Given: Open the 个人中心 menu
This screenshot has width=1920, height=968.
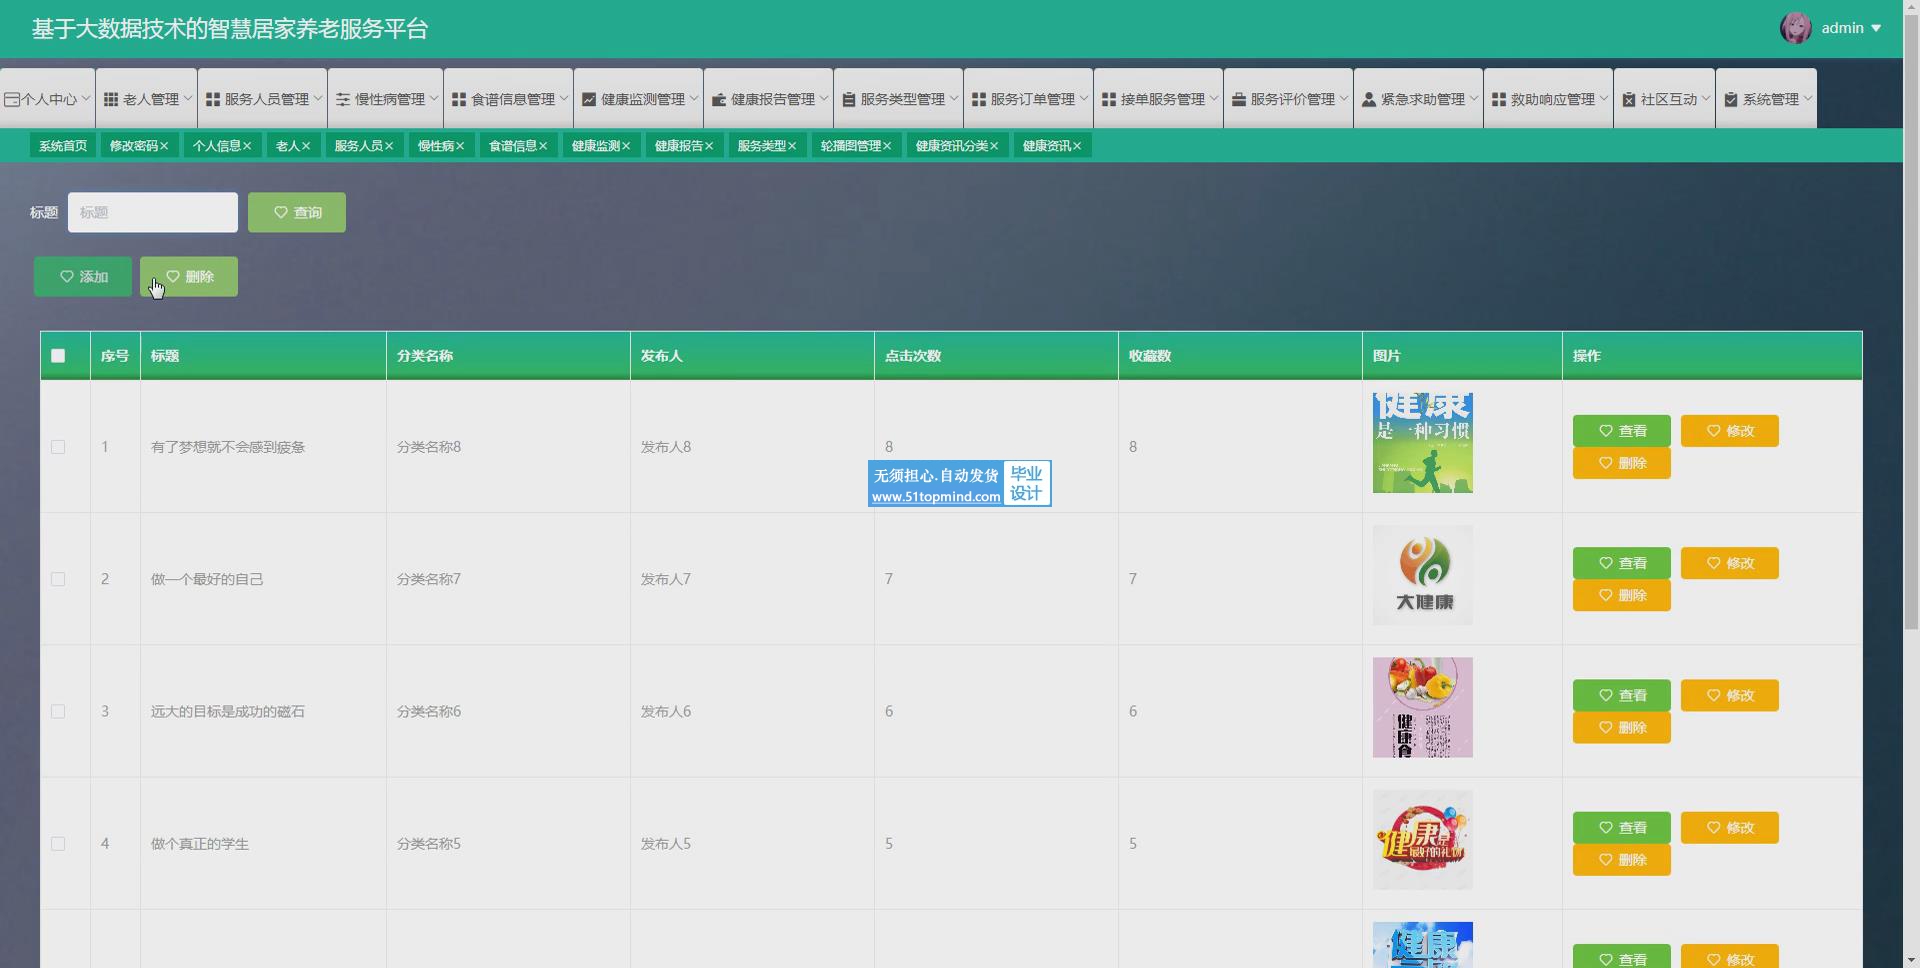Looking at the screenshot, I should tap(48, 99).
